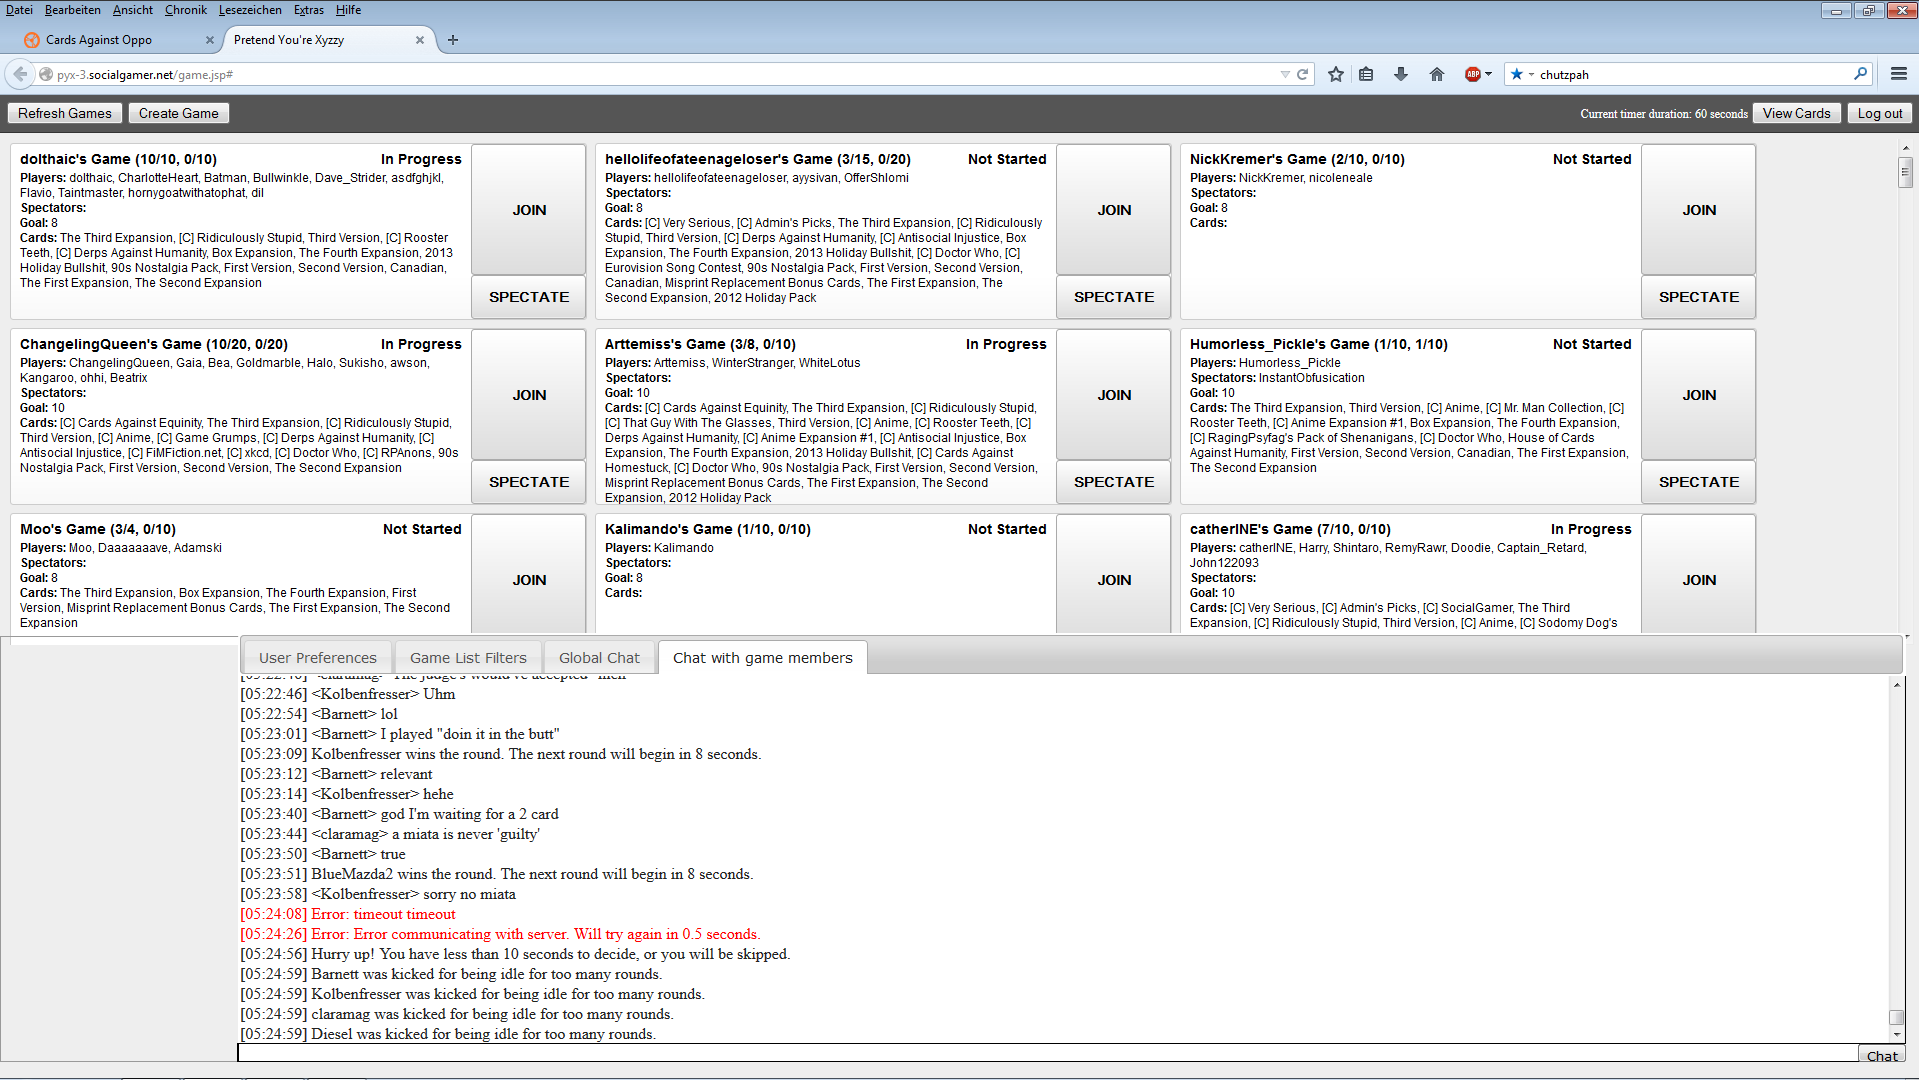Viewport: 1919px width, 1080px height.
Task: Open the Lesezeichen menu
Action: [x=250, y=10]
